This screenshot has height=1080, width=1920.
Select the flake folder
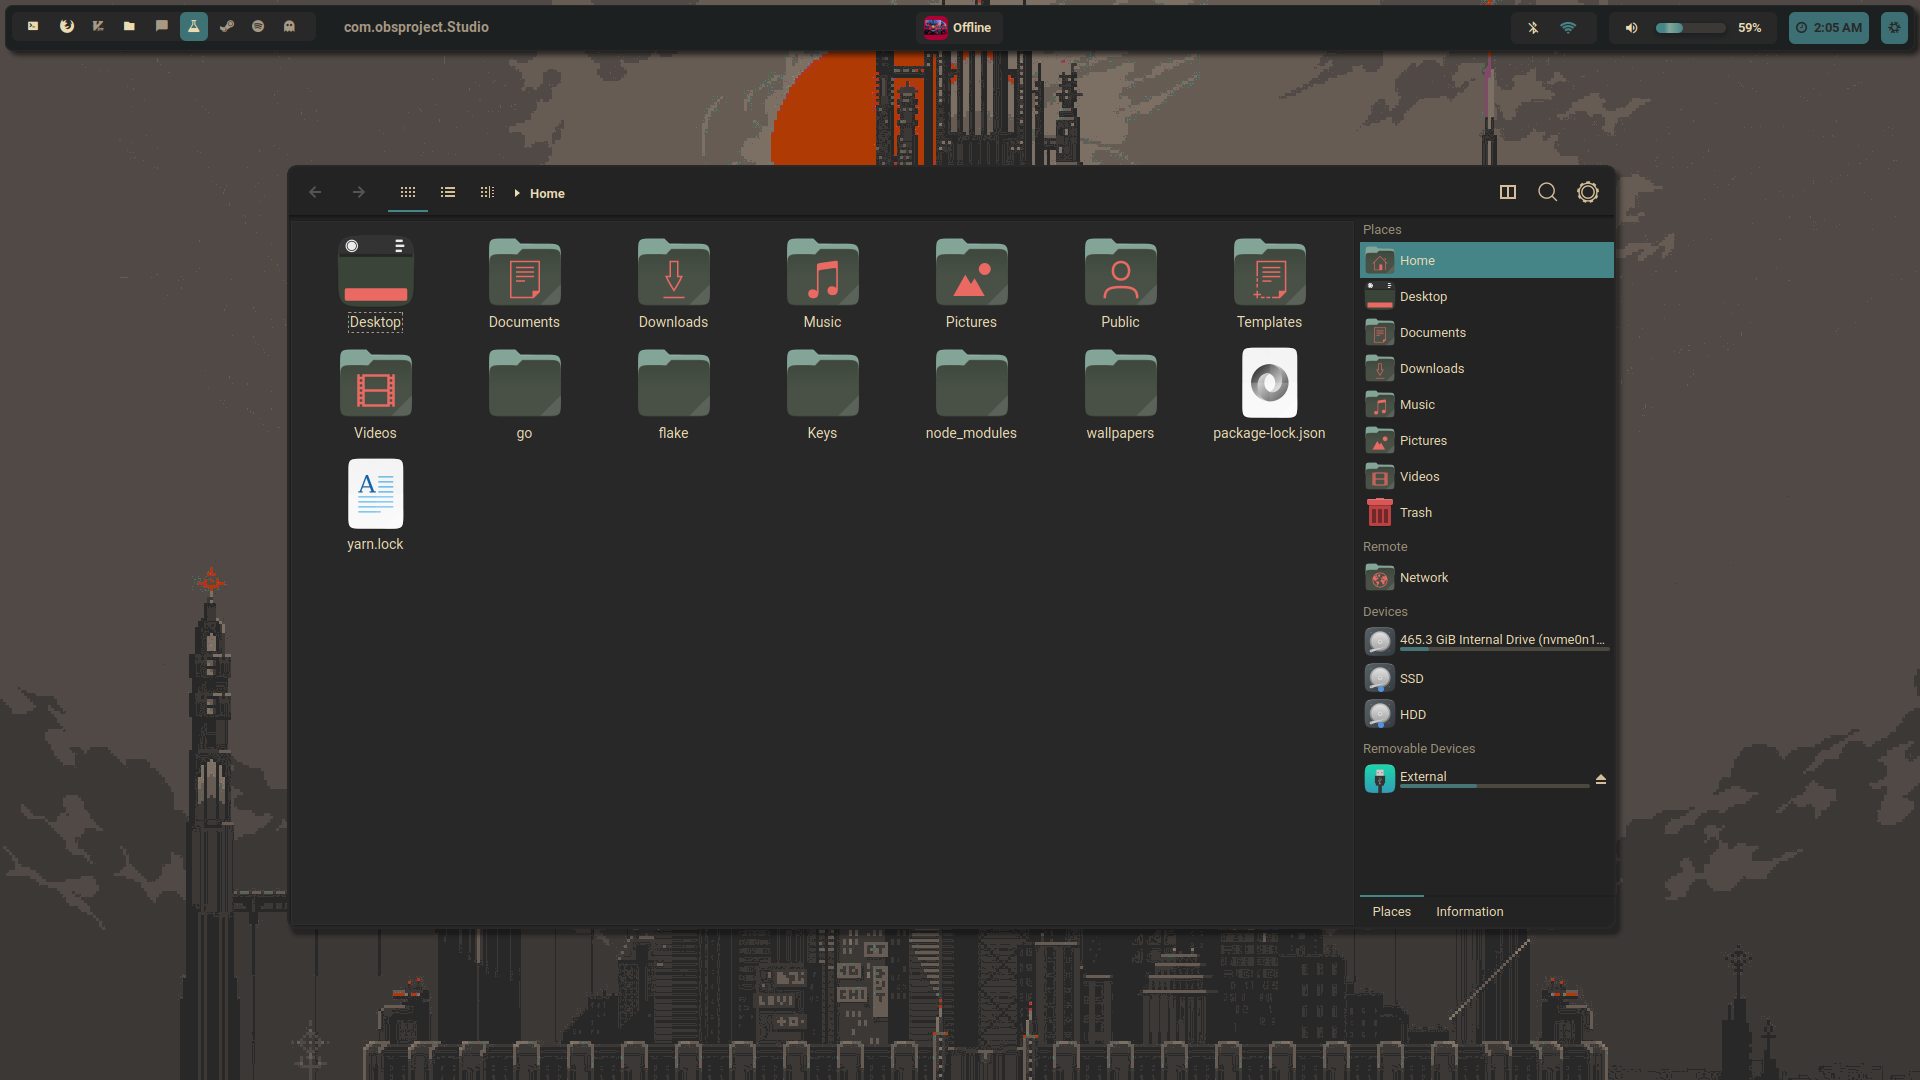673,395
